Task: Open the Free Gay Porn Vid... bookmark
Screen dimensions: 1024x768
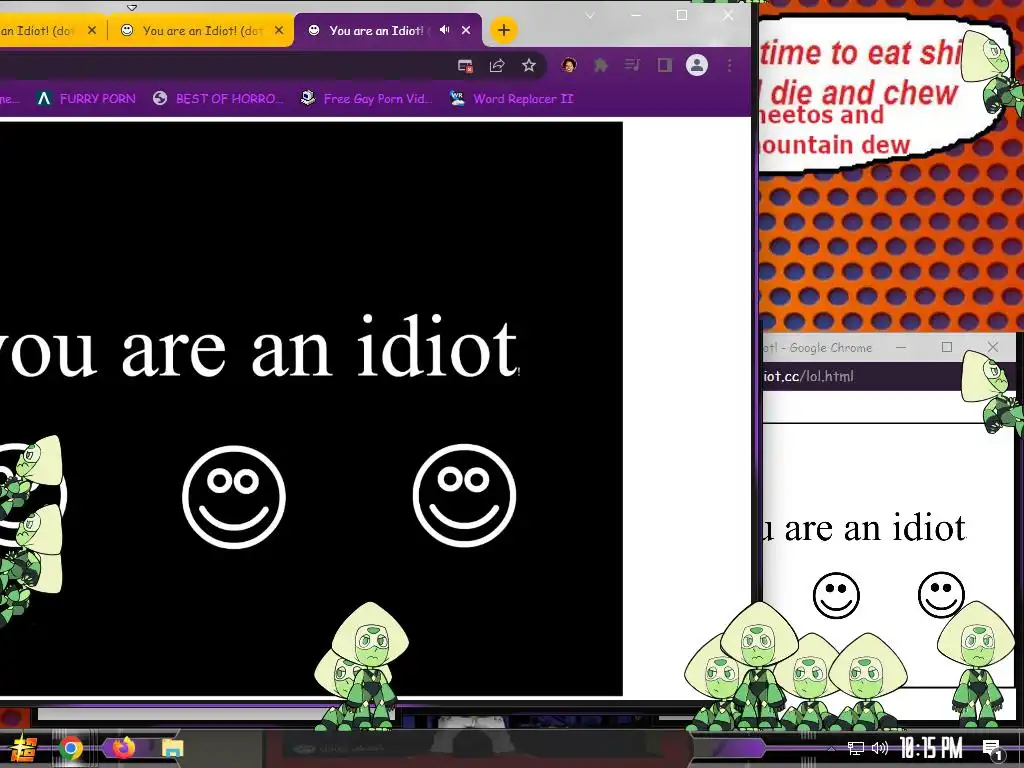Action: pos(366,99)
